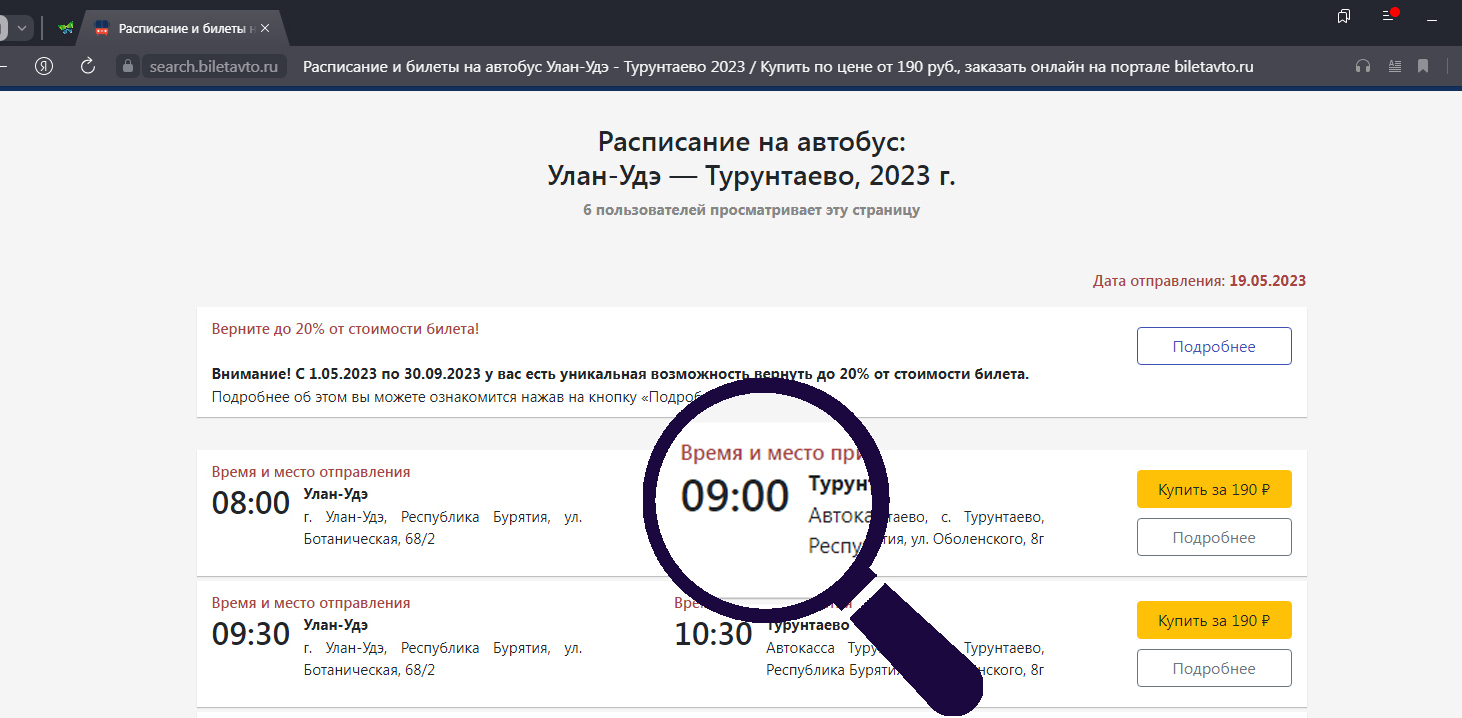This screenshot has height=718, width=1462.
Task: Buy the 08:00 trip for 190 ₽
Action: click(1214, 489)
